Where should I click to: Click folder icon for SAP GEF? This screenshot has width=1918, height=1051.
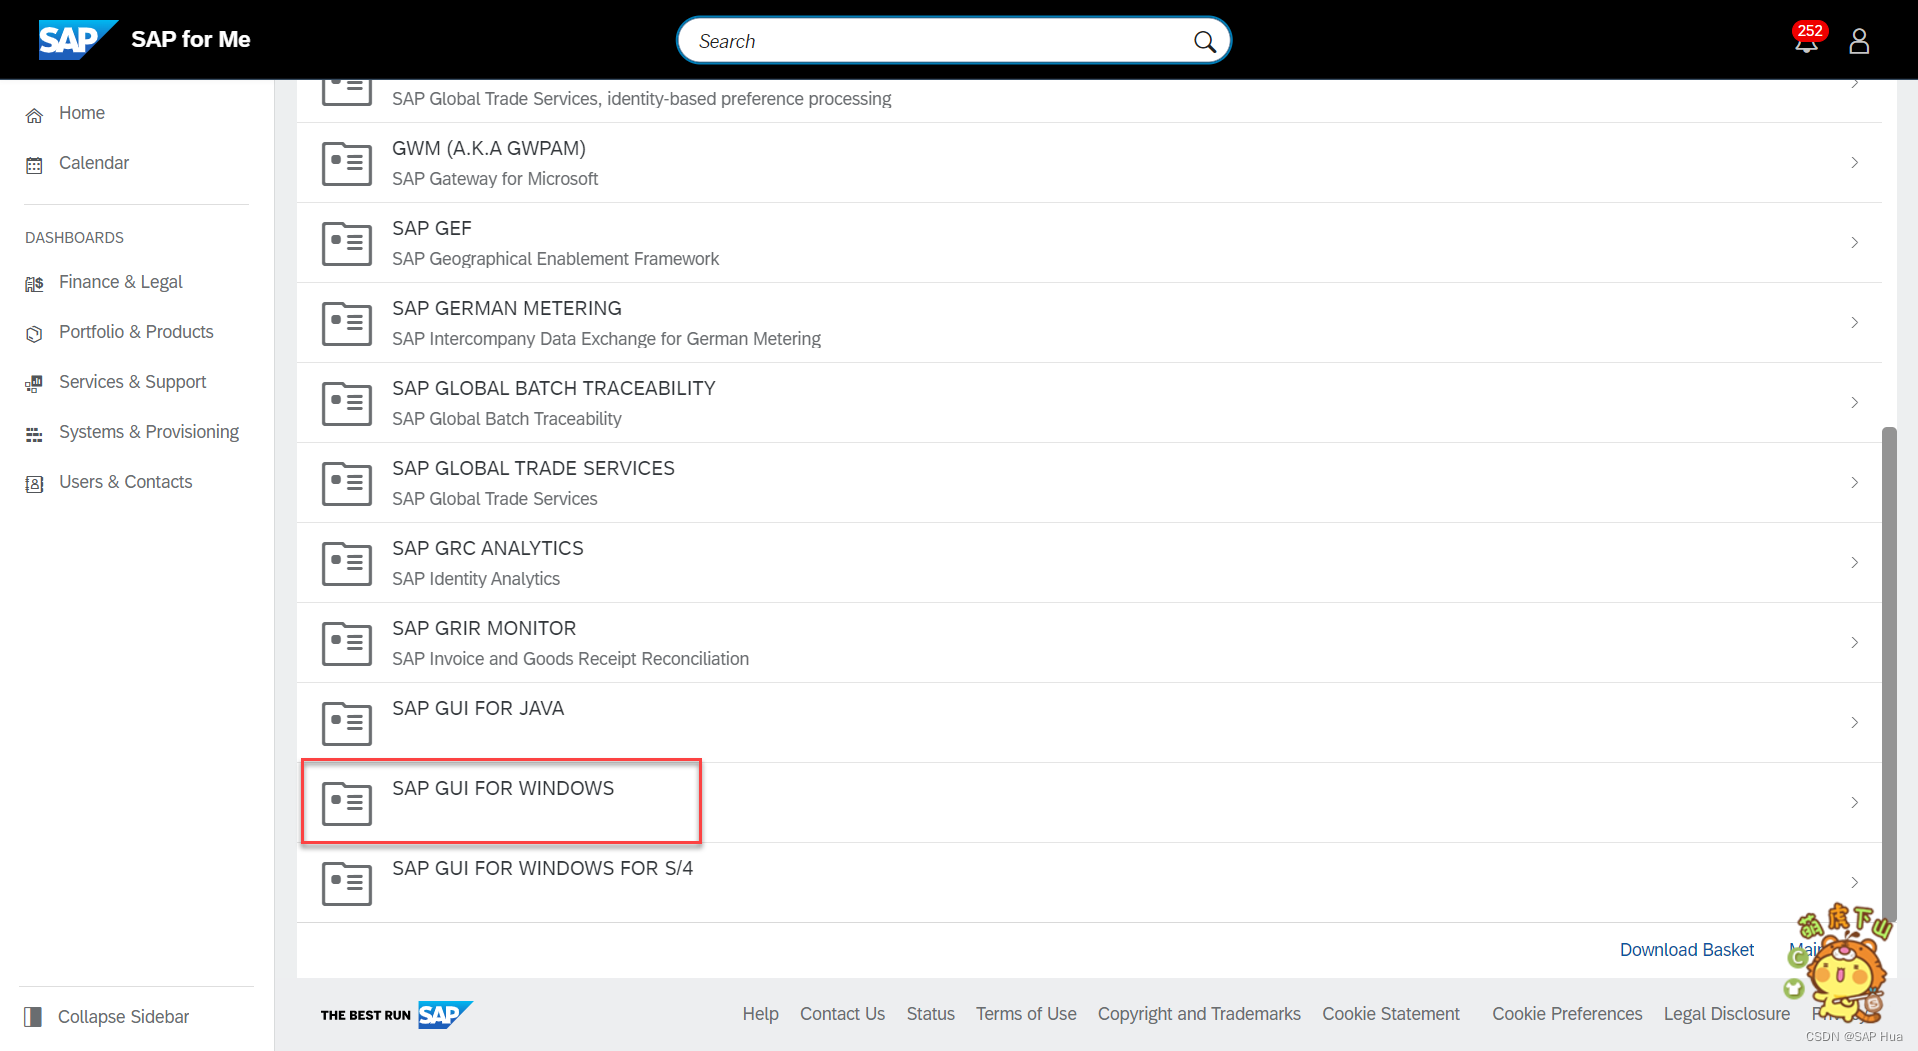pos(347,244)
